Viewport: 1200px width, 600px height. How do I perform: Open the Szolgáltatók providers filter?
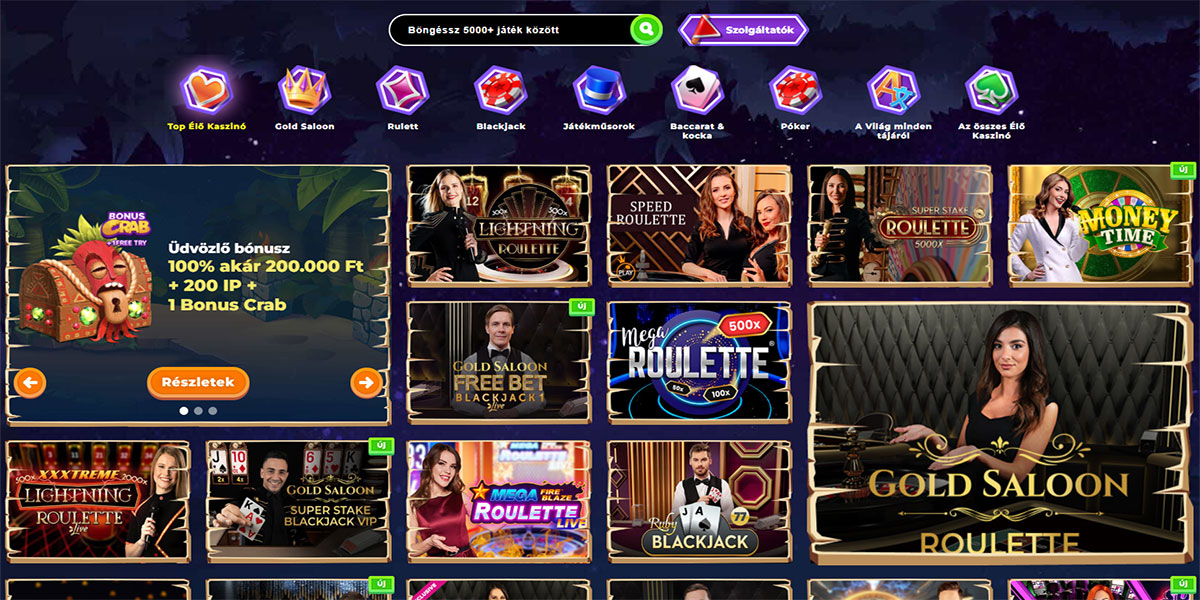(743, 30)
